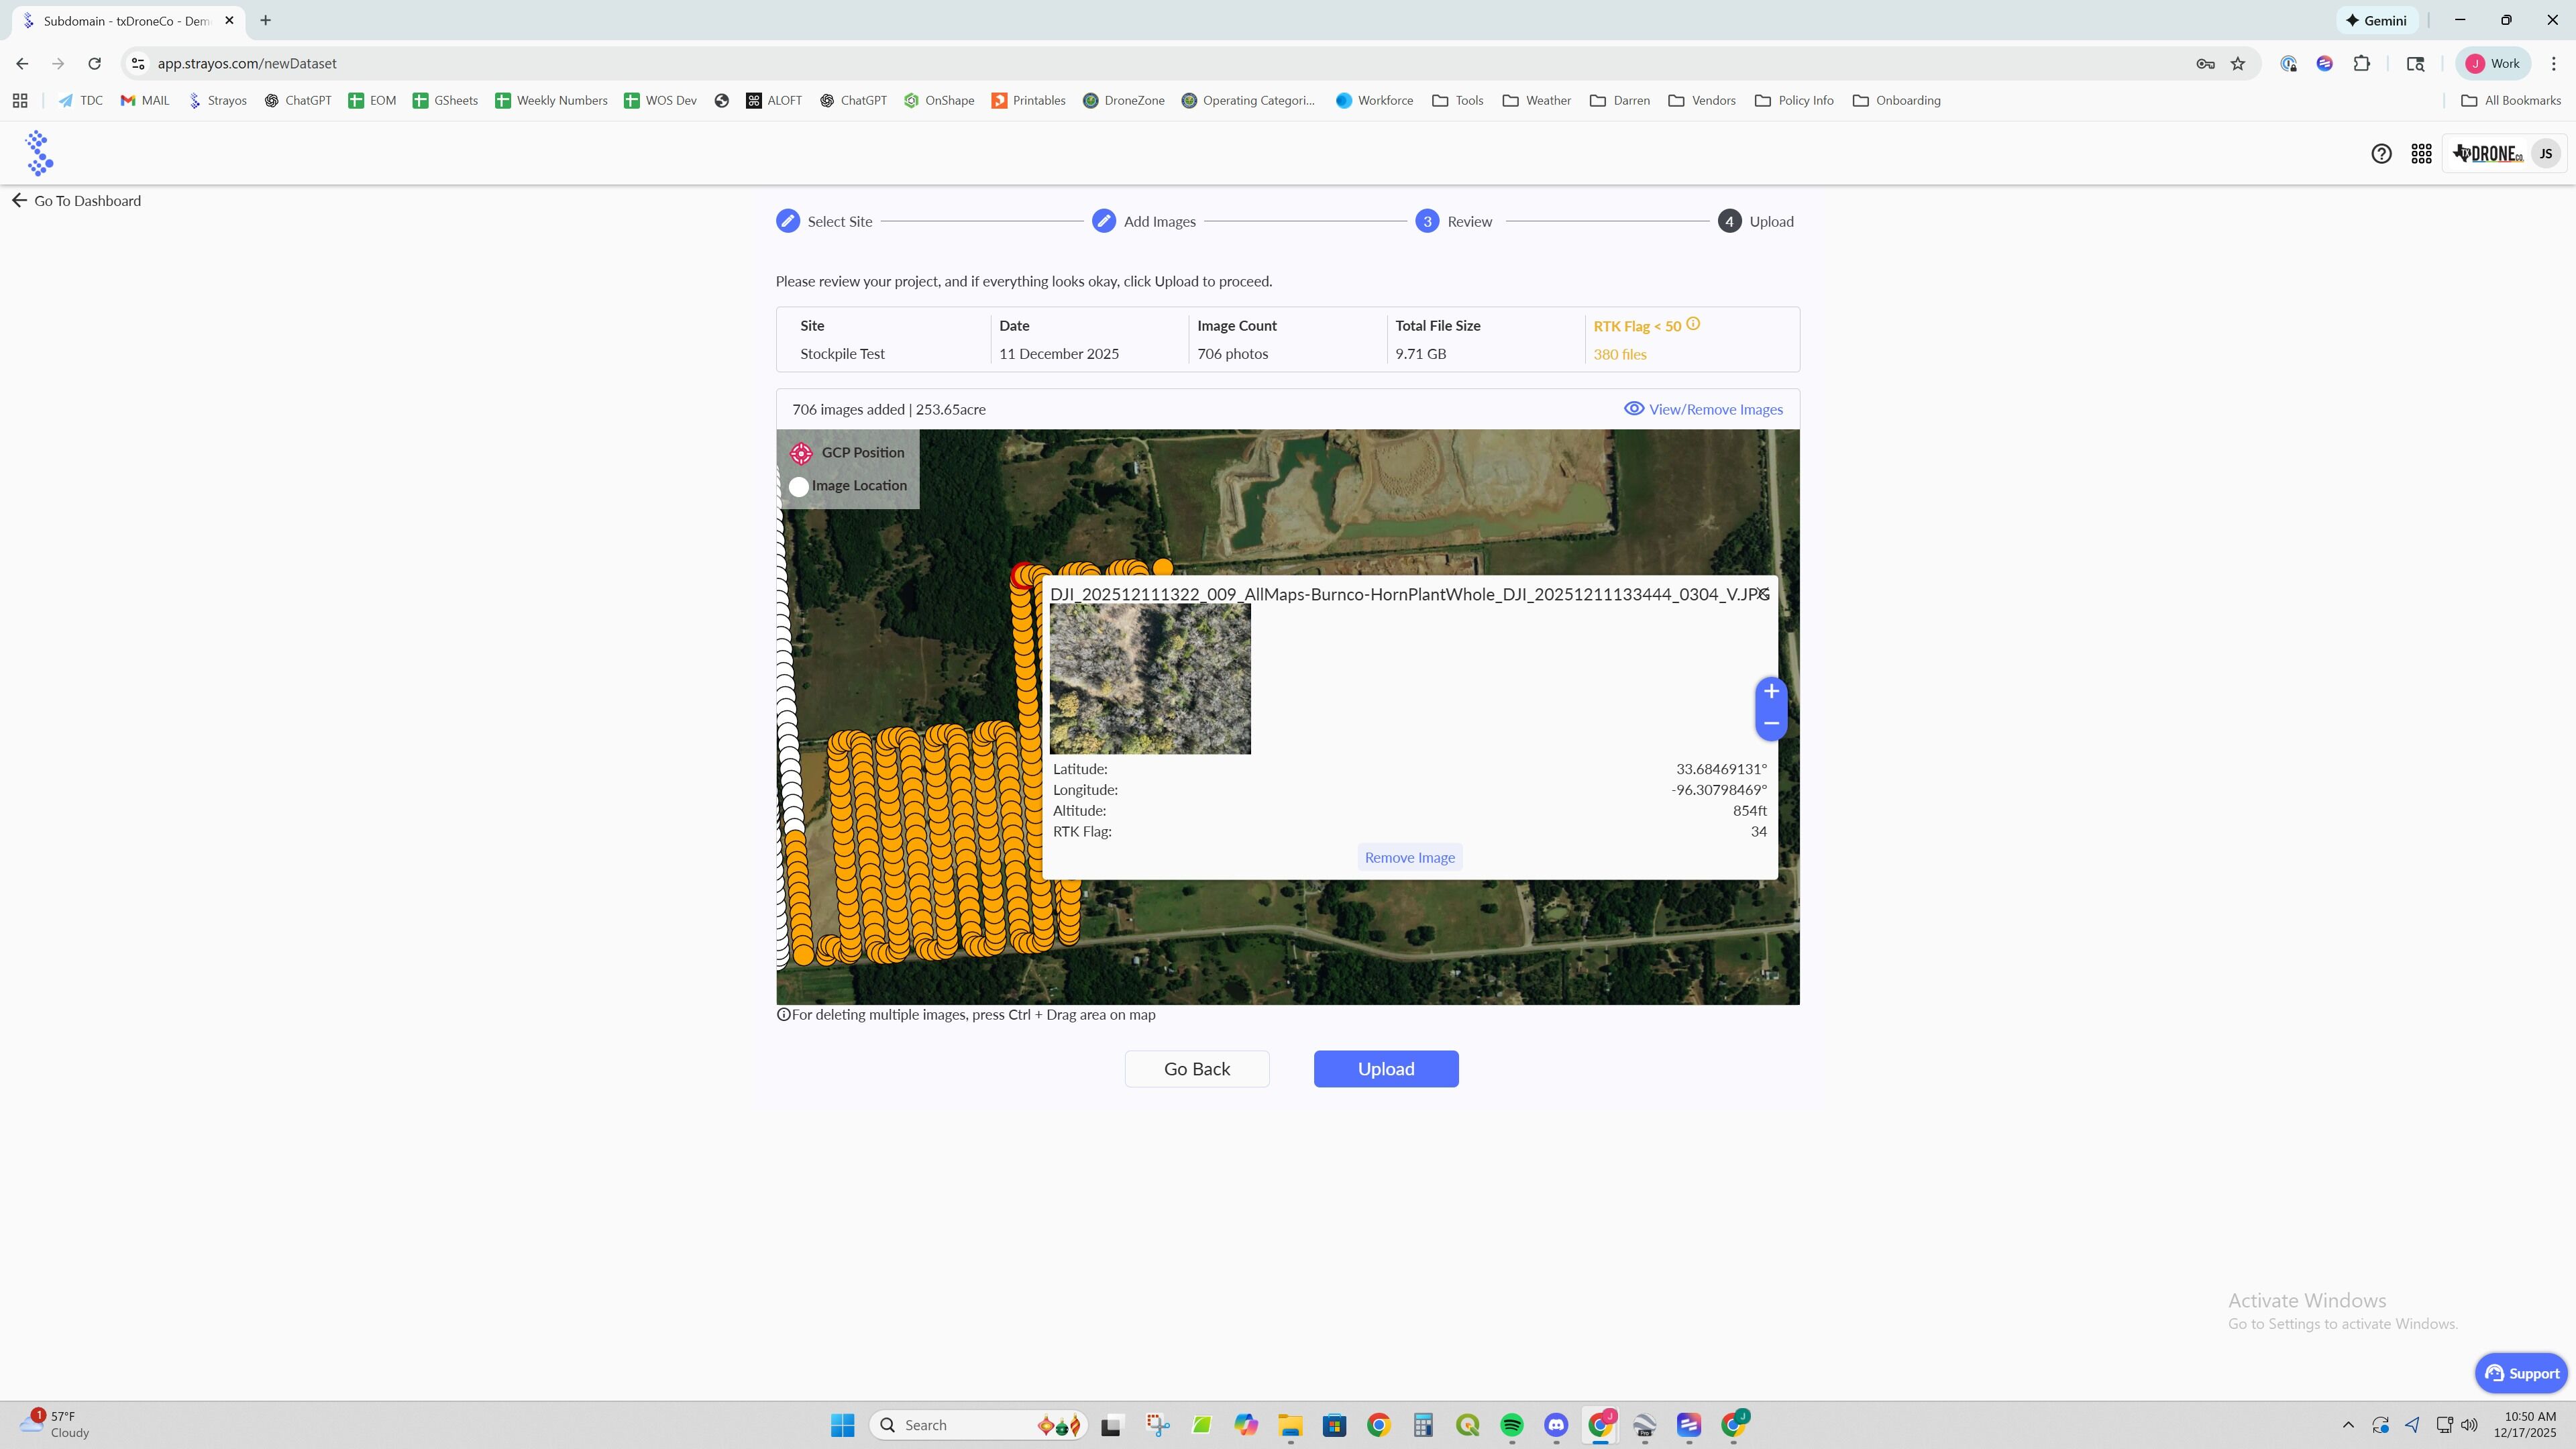Open the Support chat button
This screenshot has height=1449, width=2576.
2520,1373
